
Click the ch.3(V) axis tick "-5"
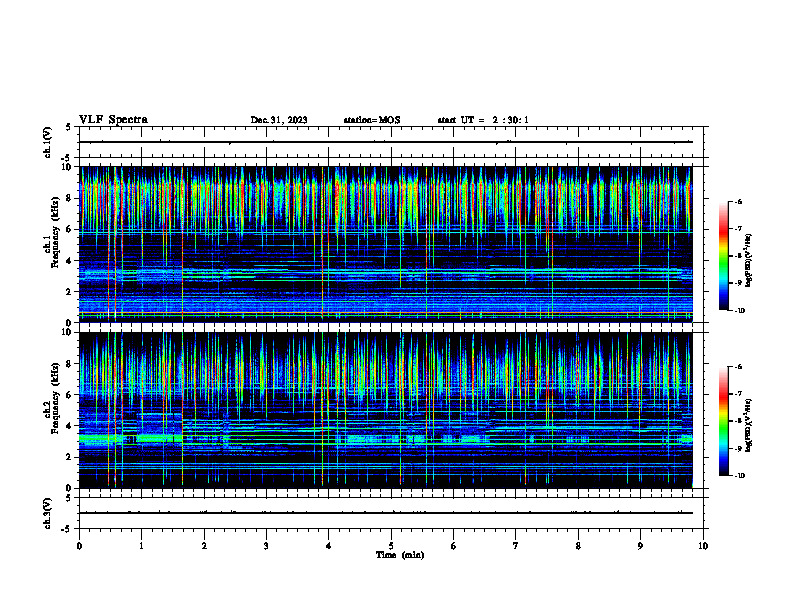67,530
